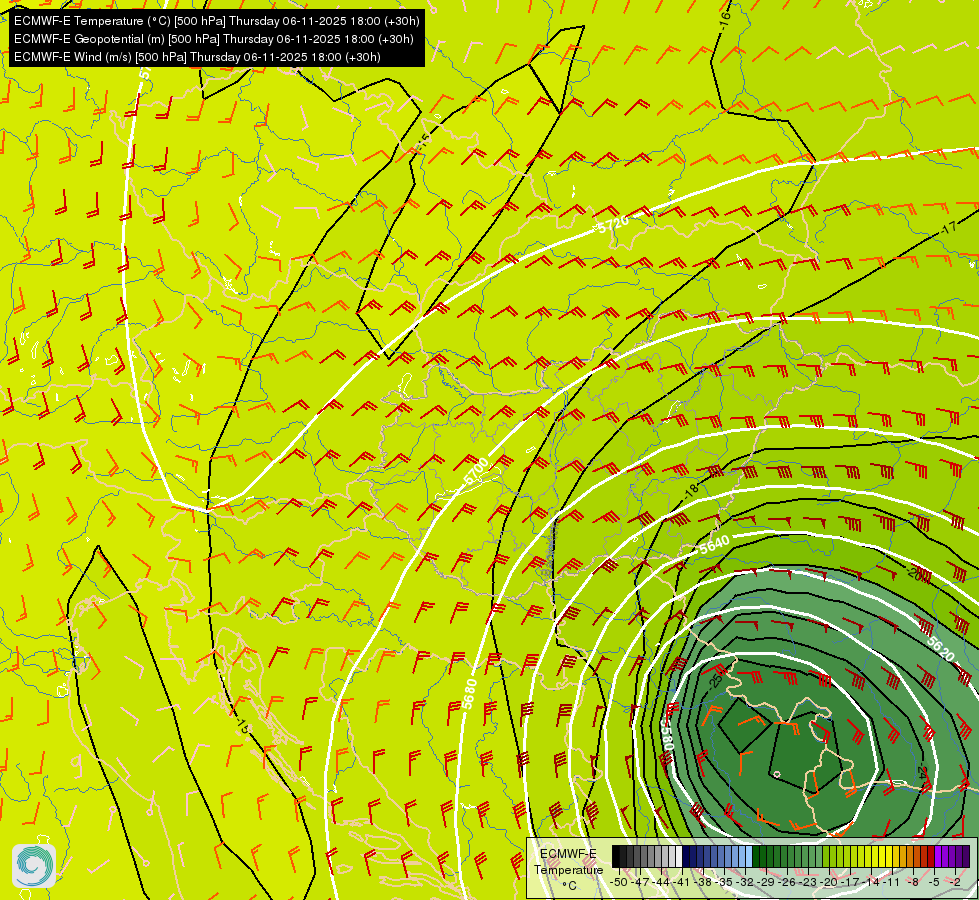Click the -2 value on the legend scale
Screen dimensions: 979x900
955,882
